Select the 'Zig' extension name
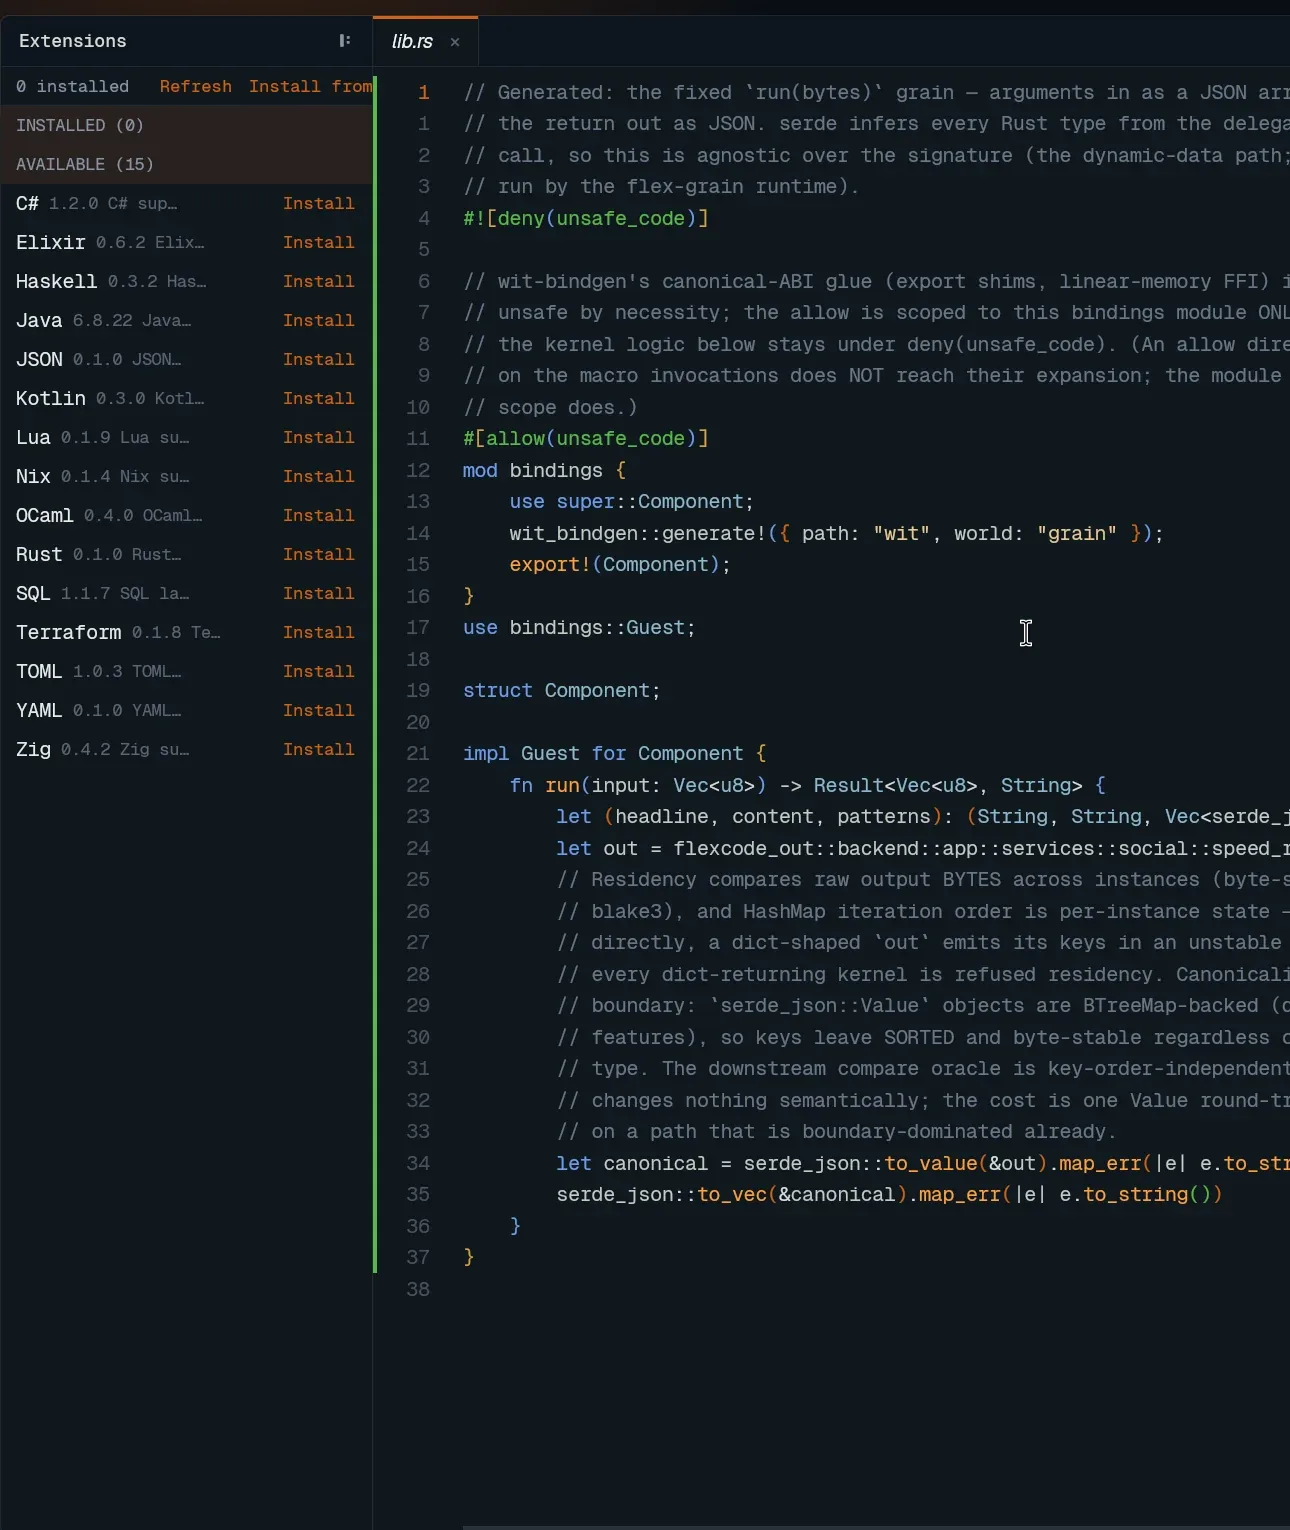The image size is (1290, 1530). 33,750
